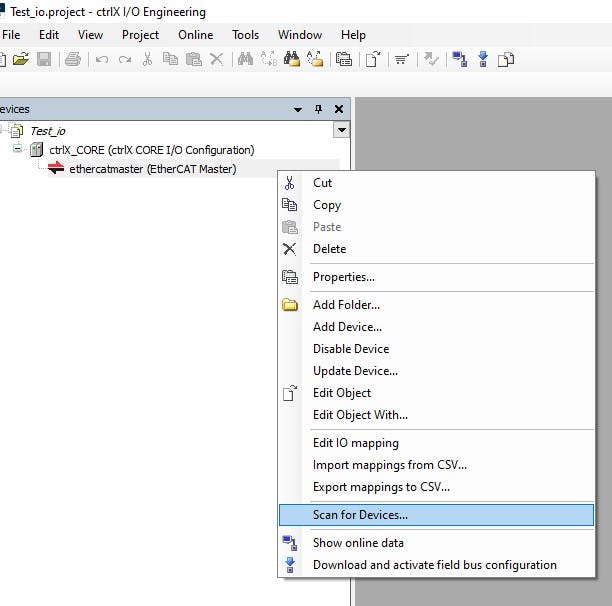Select Edit Object in context menu
The image size is (612, 606).
[436, 393]
